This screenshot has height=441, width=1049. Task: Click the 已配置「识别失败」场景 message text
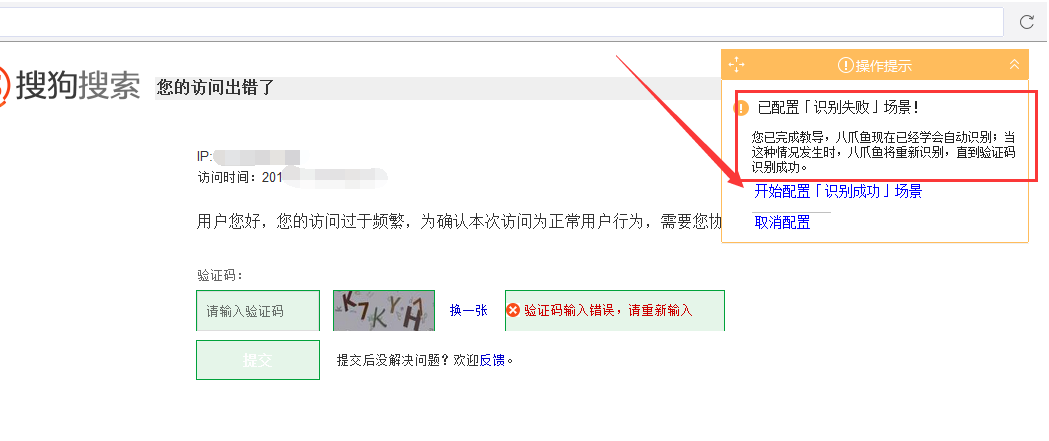point(838,108)
